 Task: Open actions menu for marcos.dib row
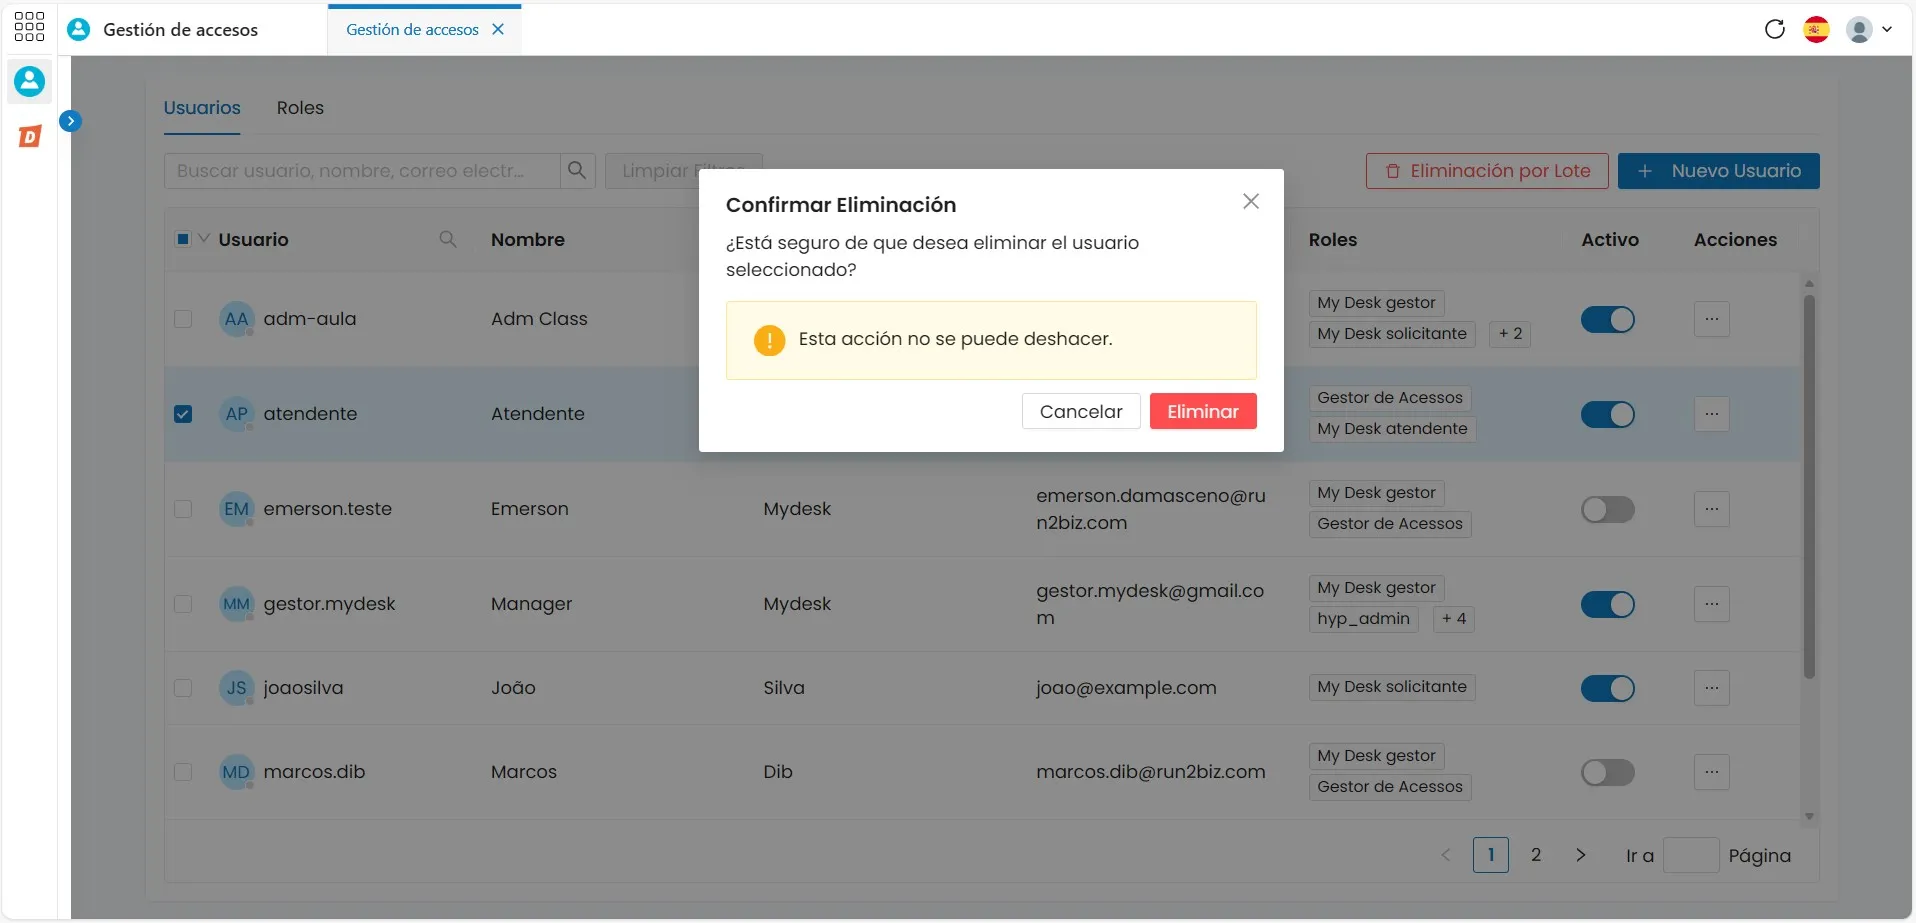click(1711, 772)
